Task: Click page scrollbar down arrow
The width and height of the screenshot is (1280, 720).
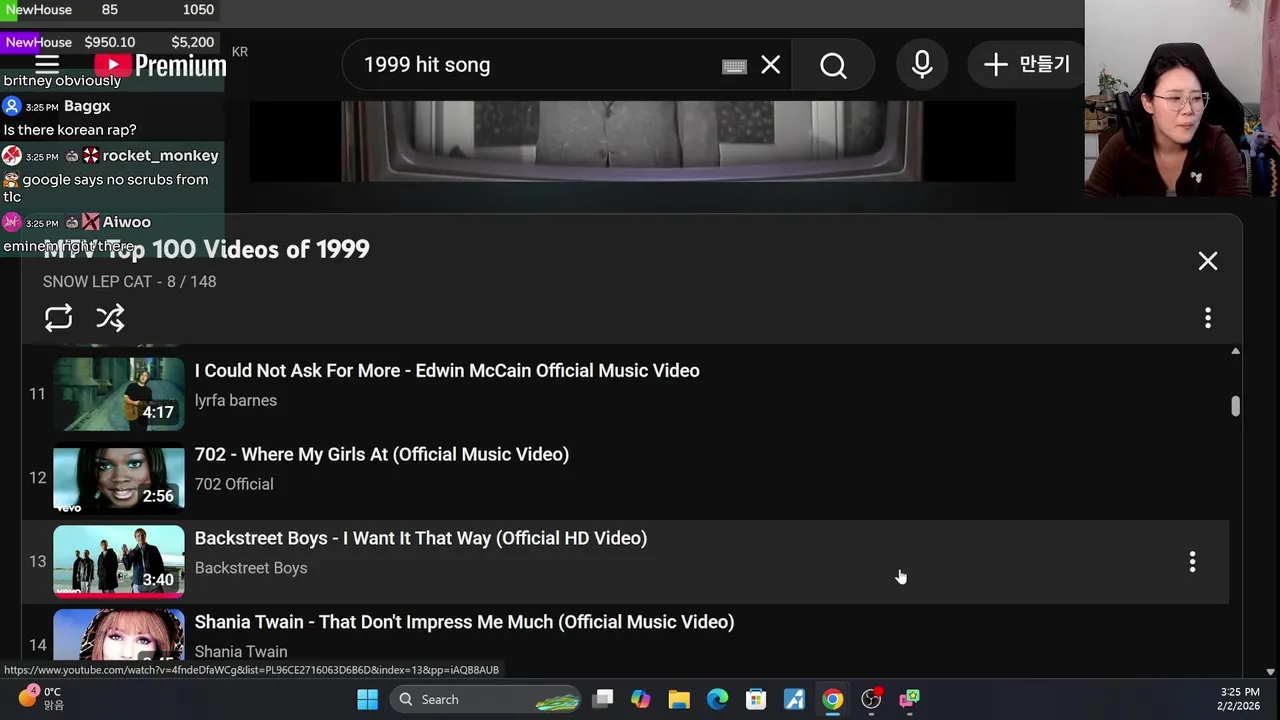Action: [1271, 673]
